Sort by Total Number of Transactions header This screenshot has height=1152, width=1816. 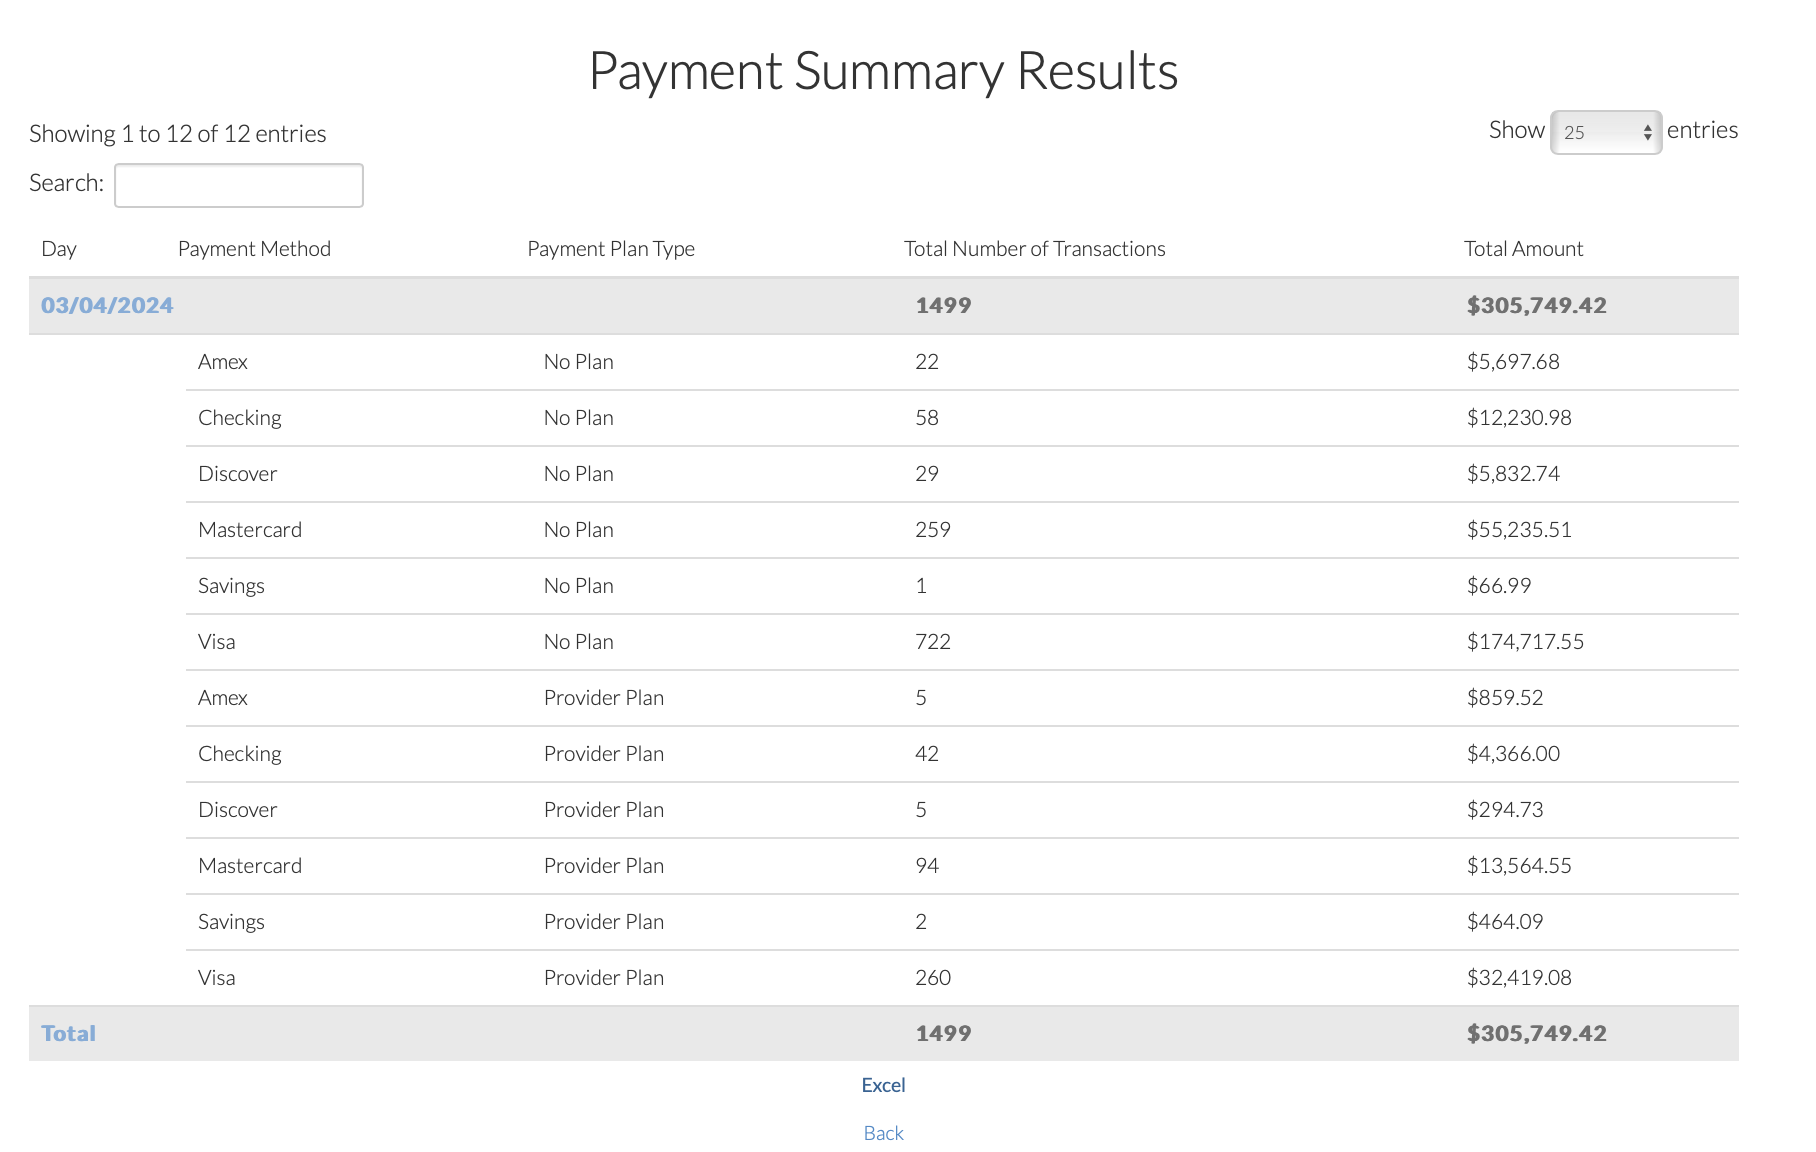[1034, 249]
